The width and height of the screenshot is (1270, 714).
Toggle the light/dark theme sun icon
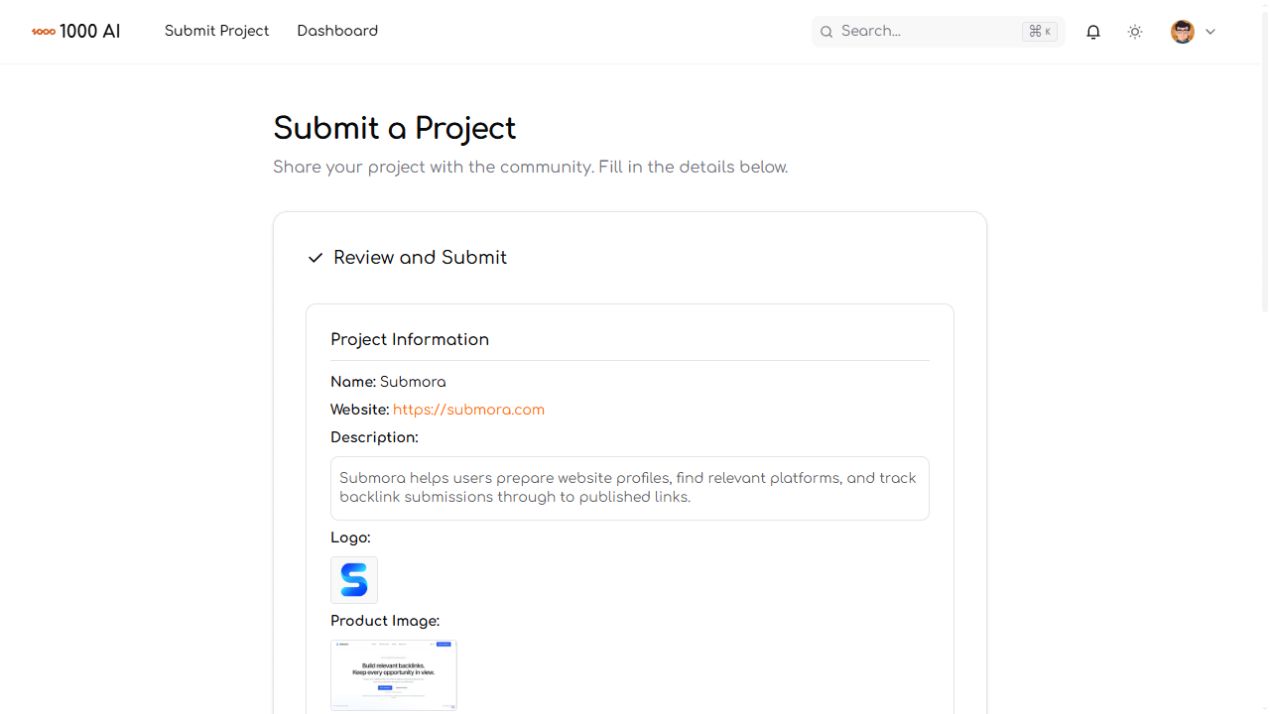tap(1135, 32)
